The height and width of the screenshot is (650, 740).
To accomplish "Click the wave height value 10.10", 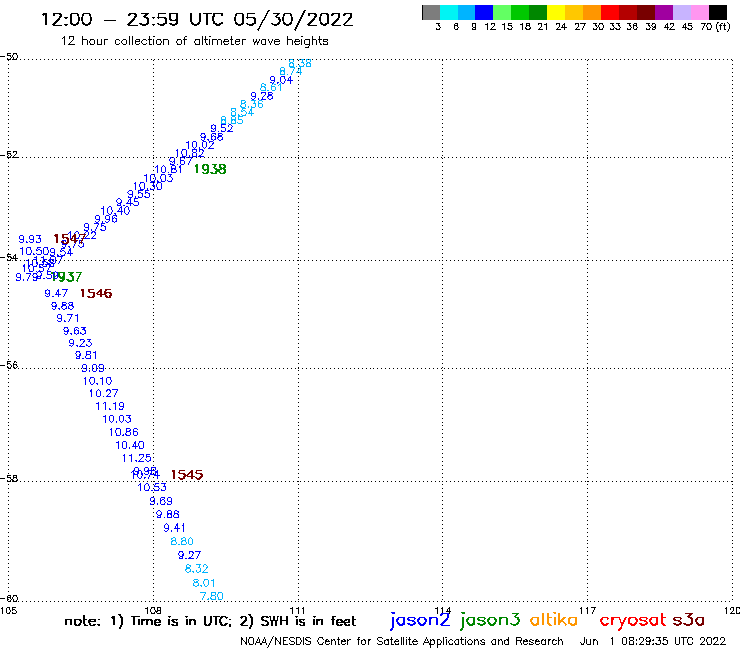I will 98,381.
